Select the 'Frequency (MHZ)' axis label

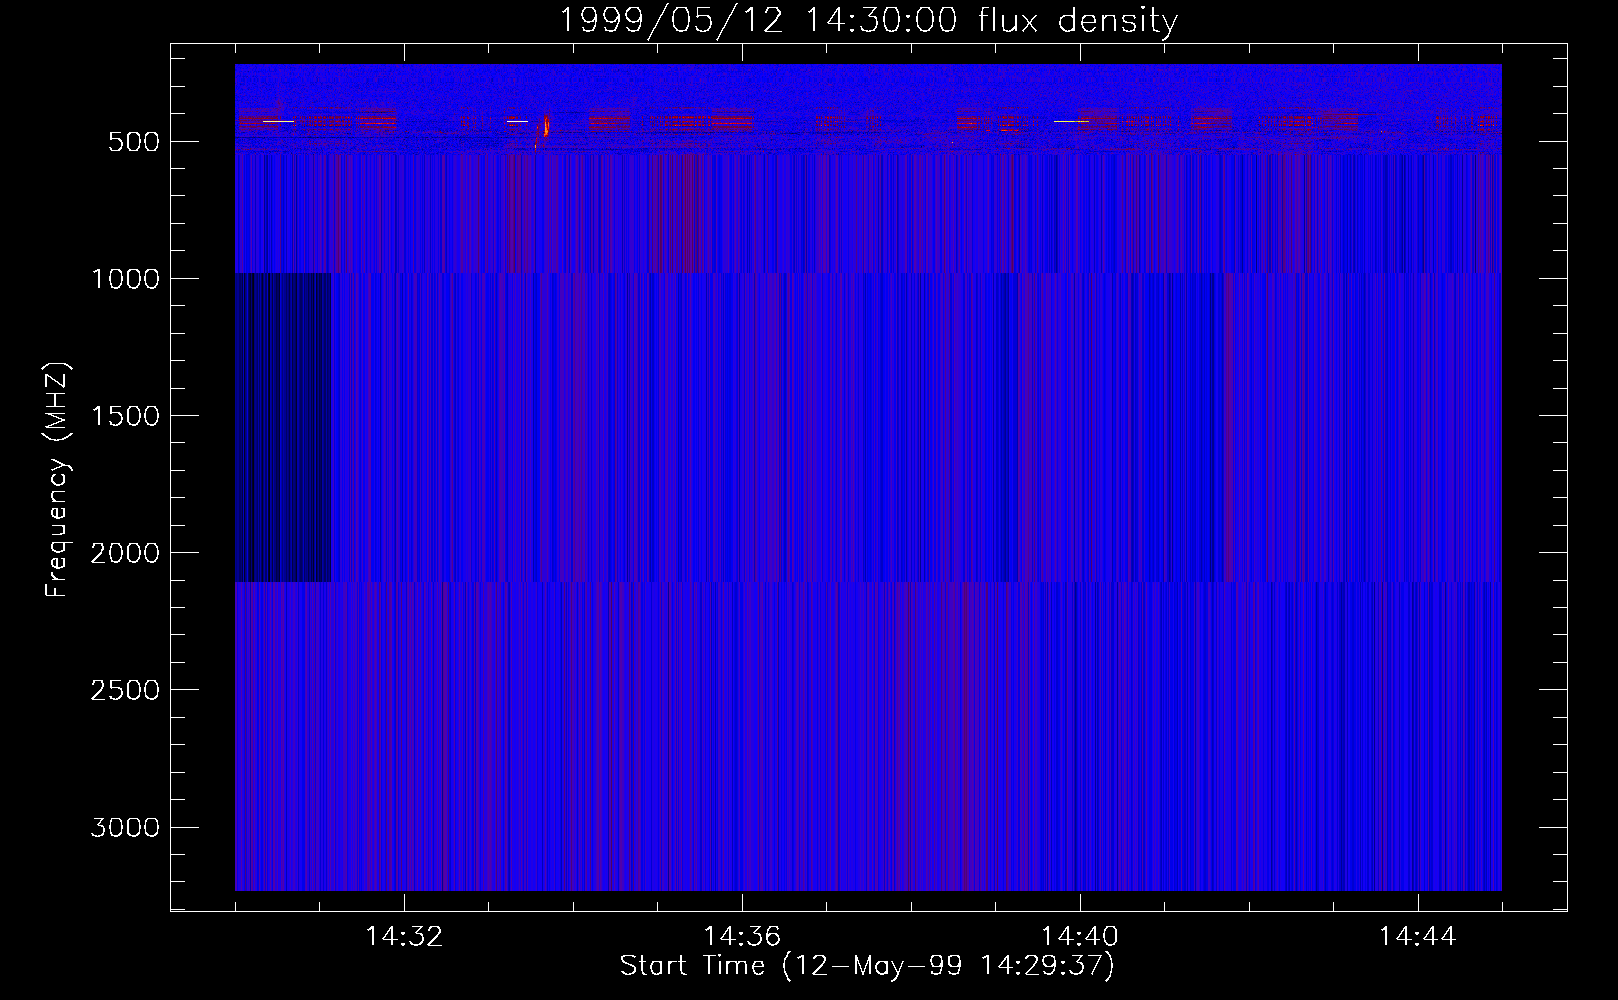pos(58,479)
